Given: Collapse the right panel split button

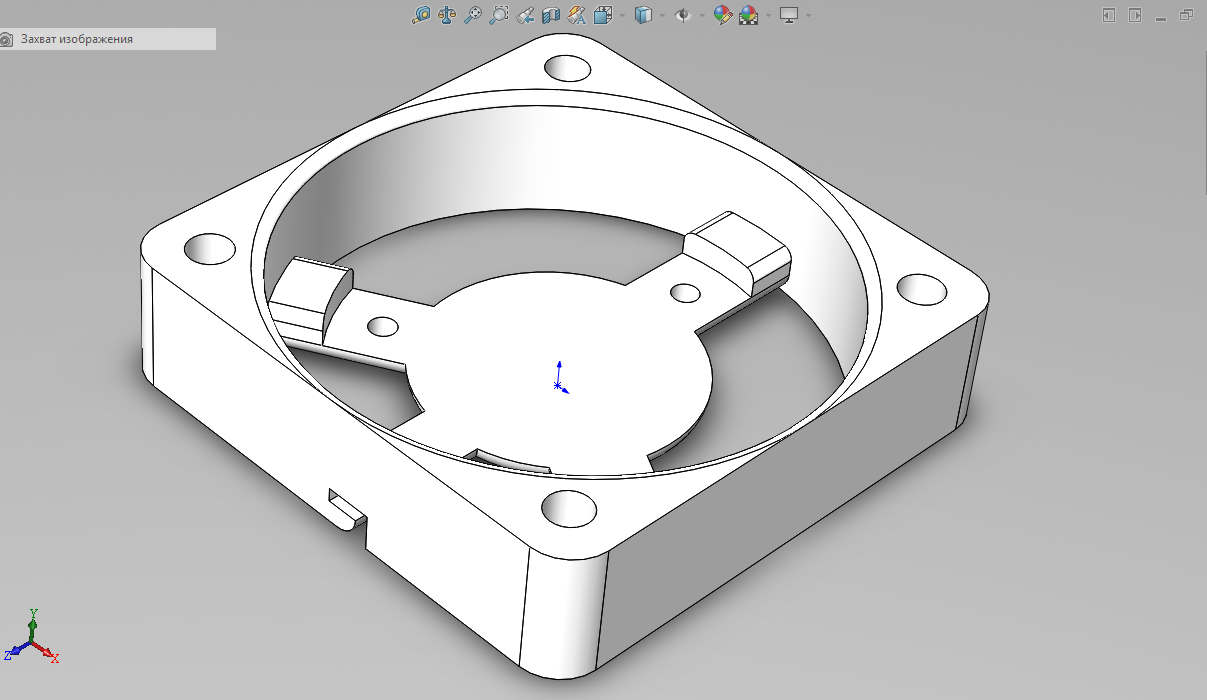Looking at the screenshot, I should tap(1135, 15).
